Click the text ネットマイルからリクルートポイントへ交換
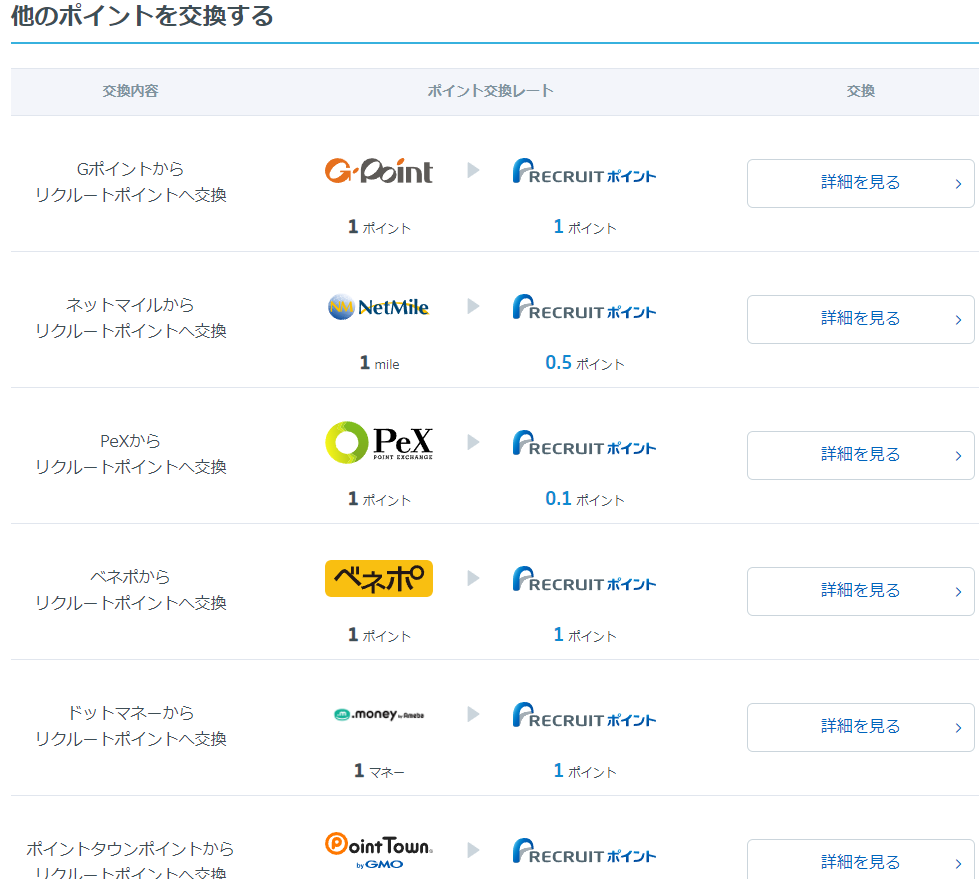This screenshot has width=979, height=879. [x=130, y=318]
